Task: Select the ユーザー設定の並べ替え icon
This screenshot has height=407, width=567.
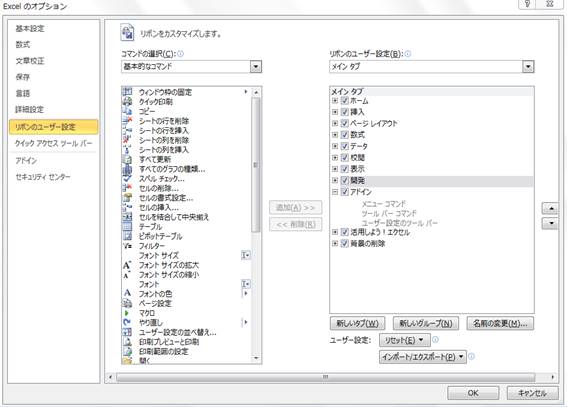Action: 127,332
